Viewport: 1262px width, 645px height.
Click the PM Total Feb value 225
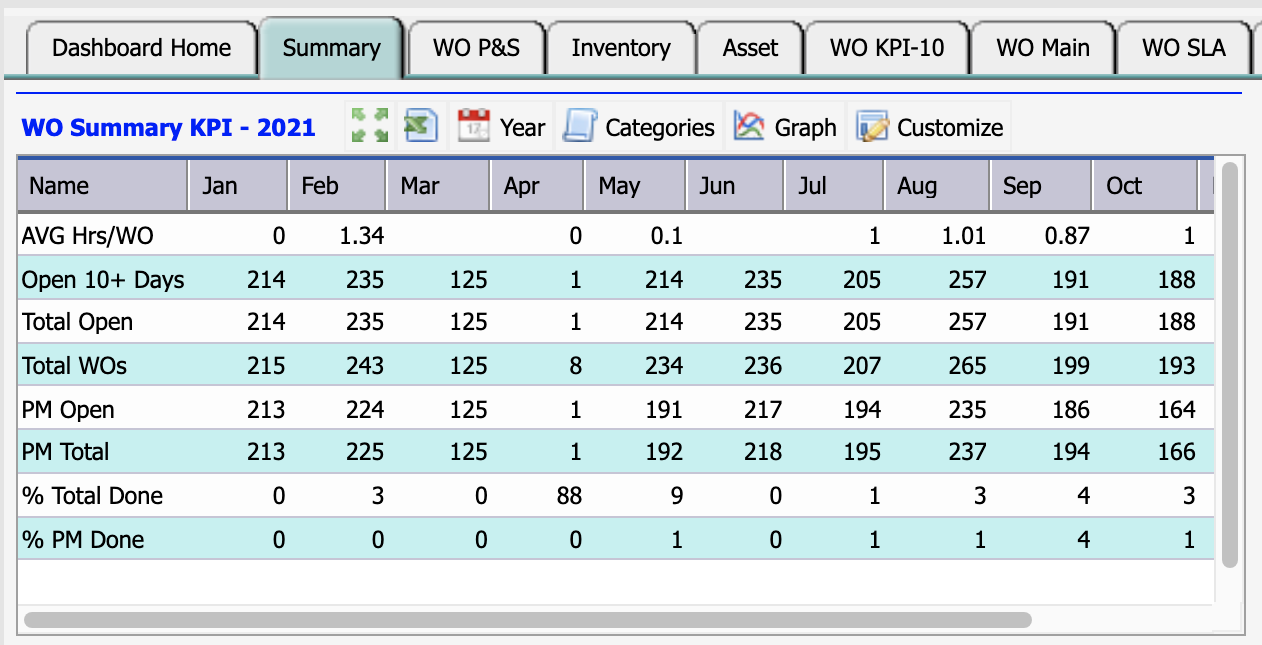pos(364,452)
